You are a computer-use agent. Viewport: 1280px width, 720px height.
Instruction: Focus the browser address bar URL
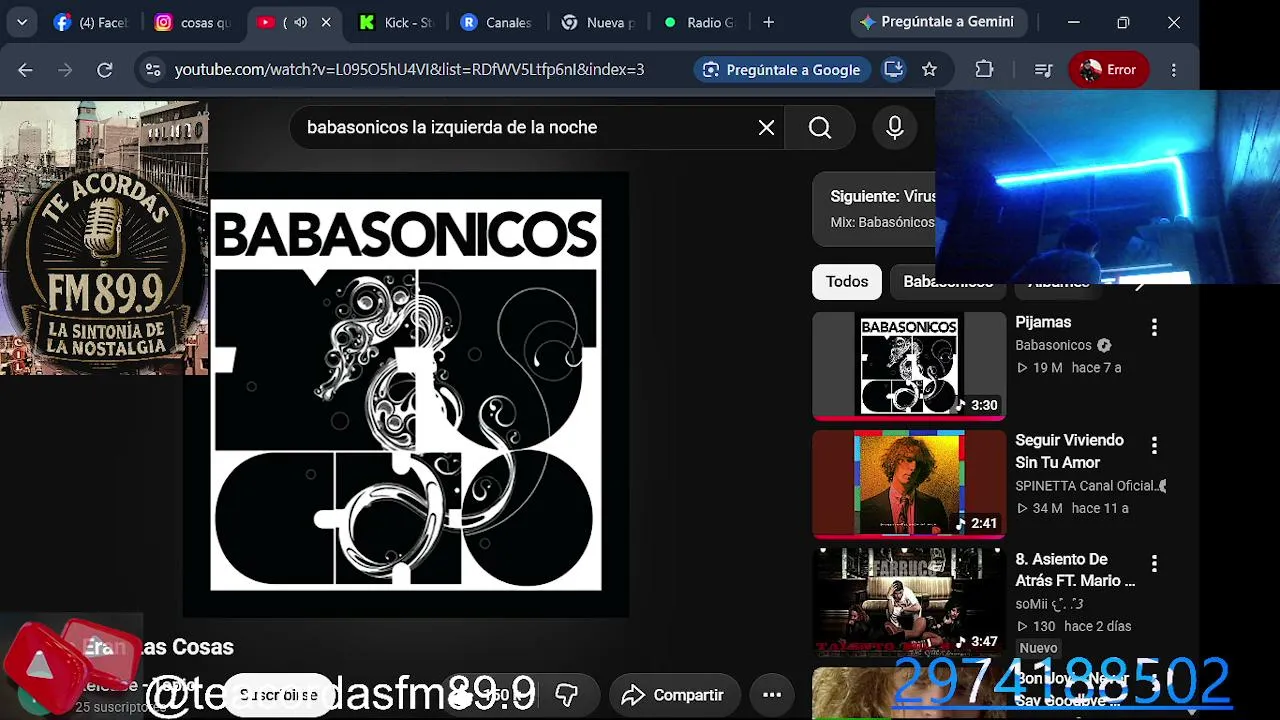coord(409,70)
